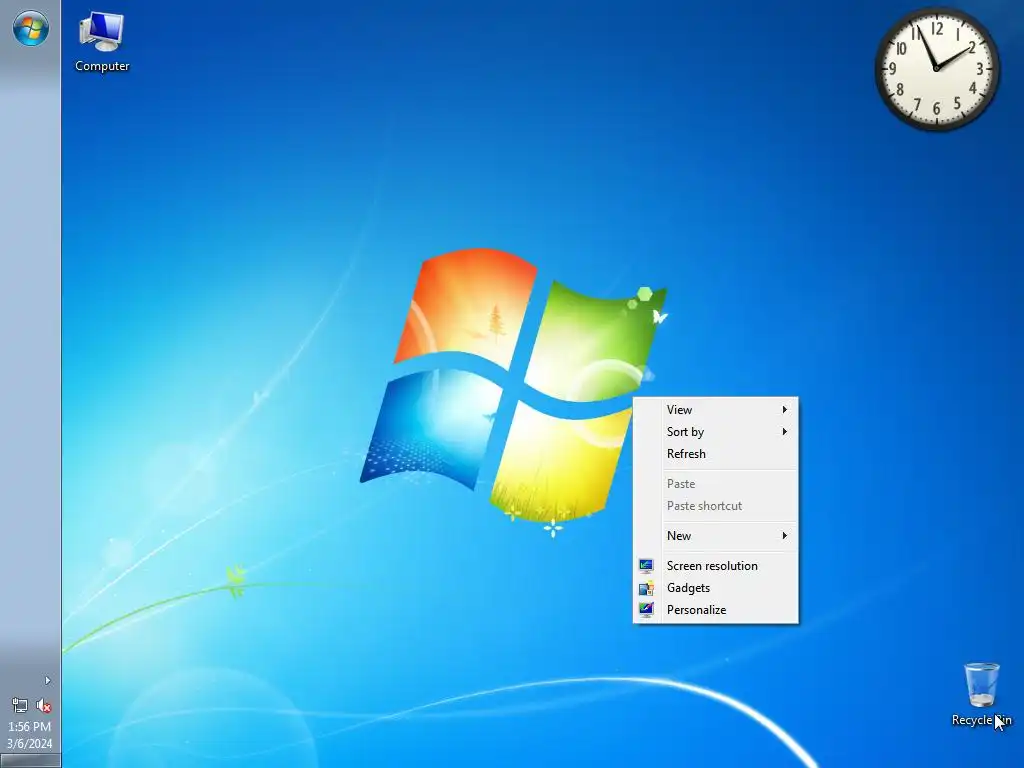Click the muted volume tray icon
1024x768 pixels.
click(x=43, y=705)
